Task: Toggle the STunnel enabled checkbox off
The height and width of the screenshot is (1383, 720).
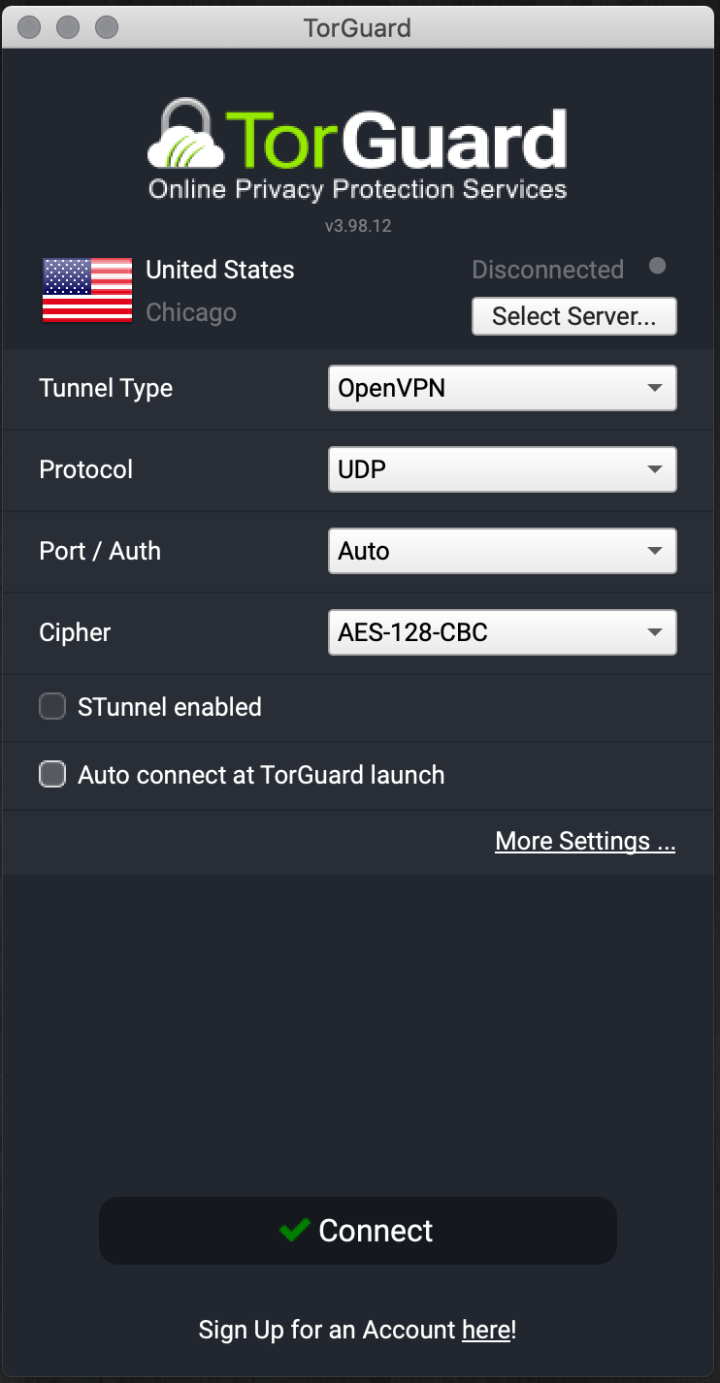Action: tap(52, 706)
